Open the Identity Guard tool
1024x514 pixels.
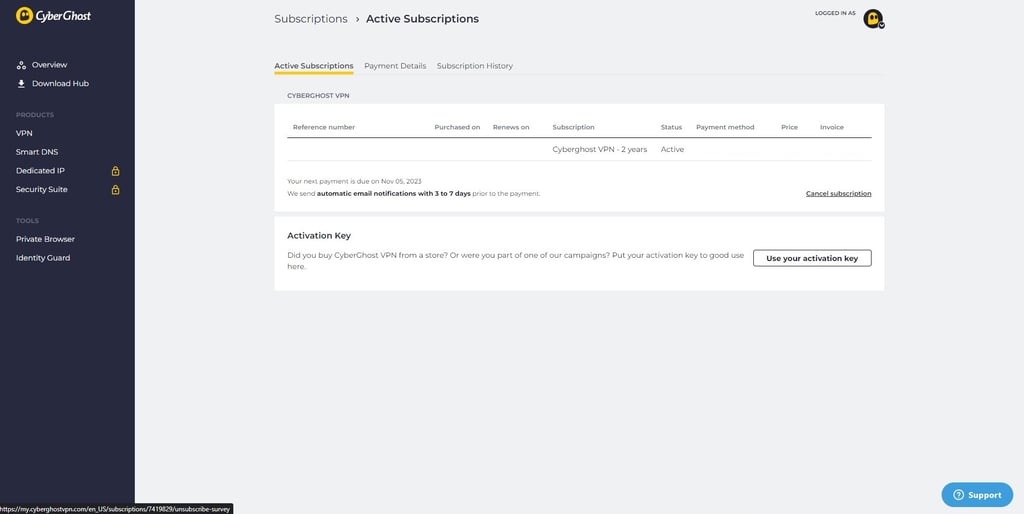click(43, 258)
